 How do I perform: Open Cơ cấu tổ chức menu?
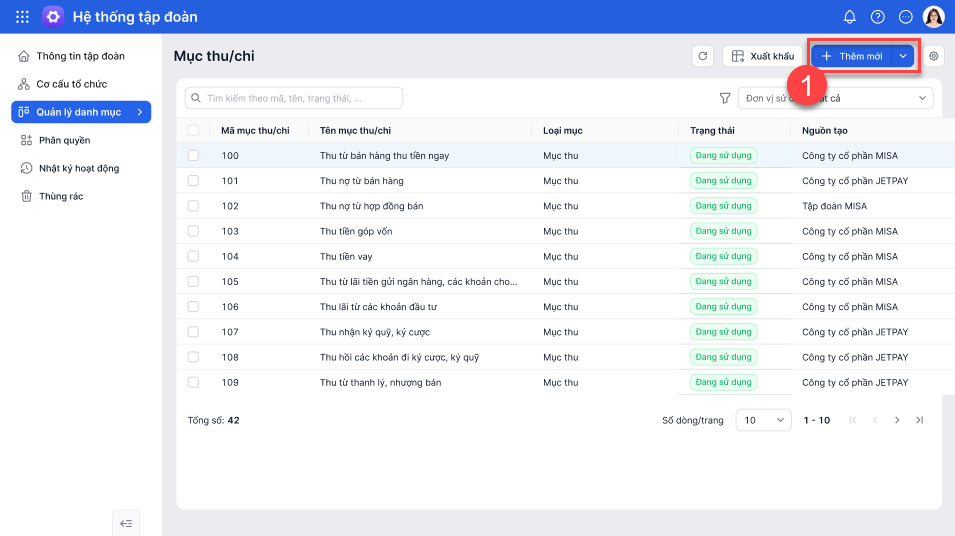(81, 84)
